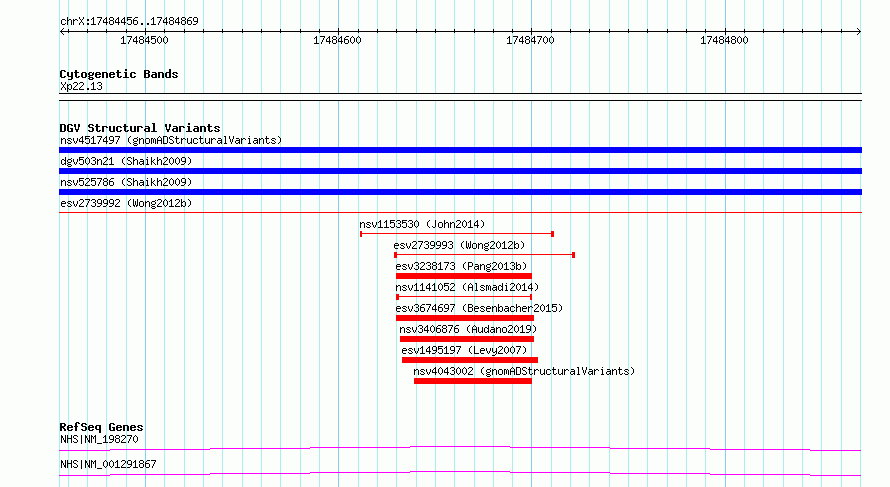
Task: Click the Xp22.13 band label
Action: pos(81,86)
